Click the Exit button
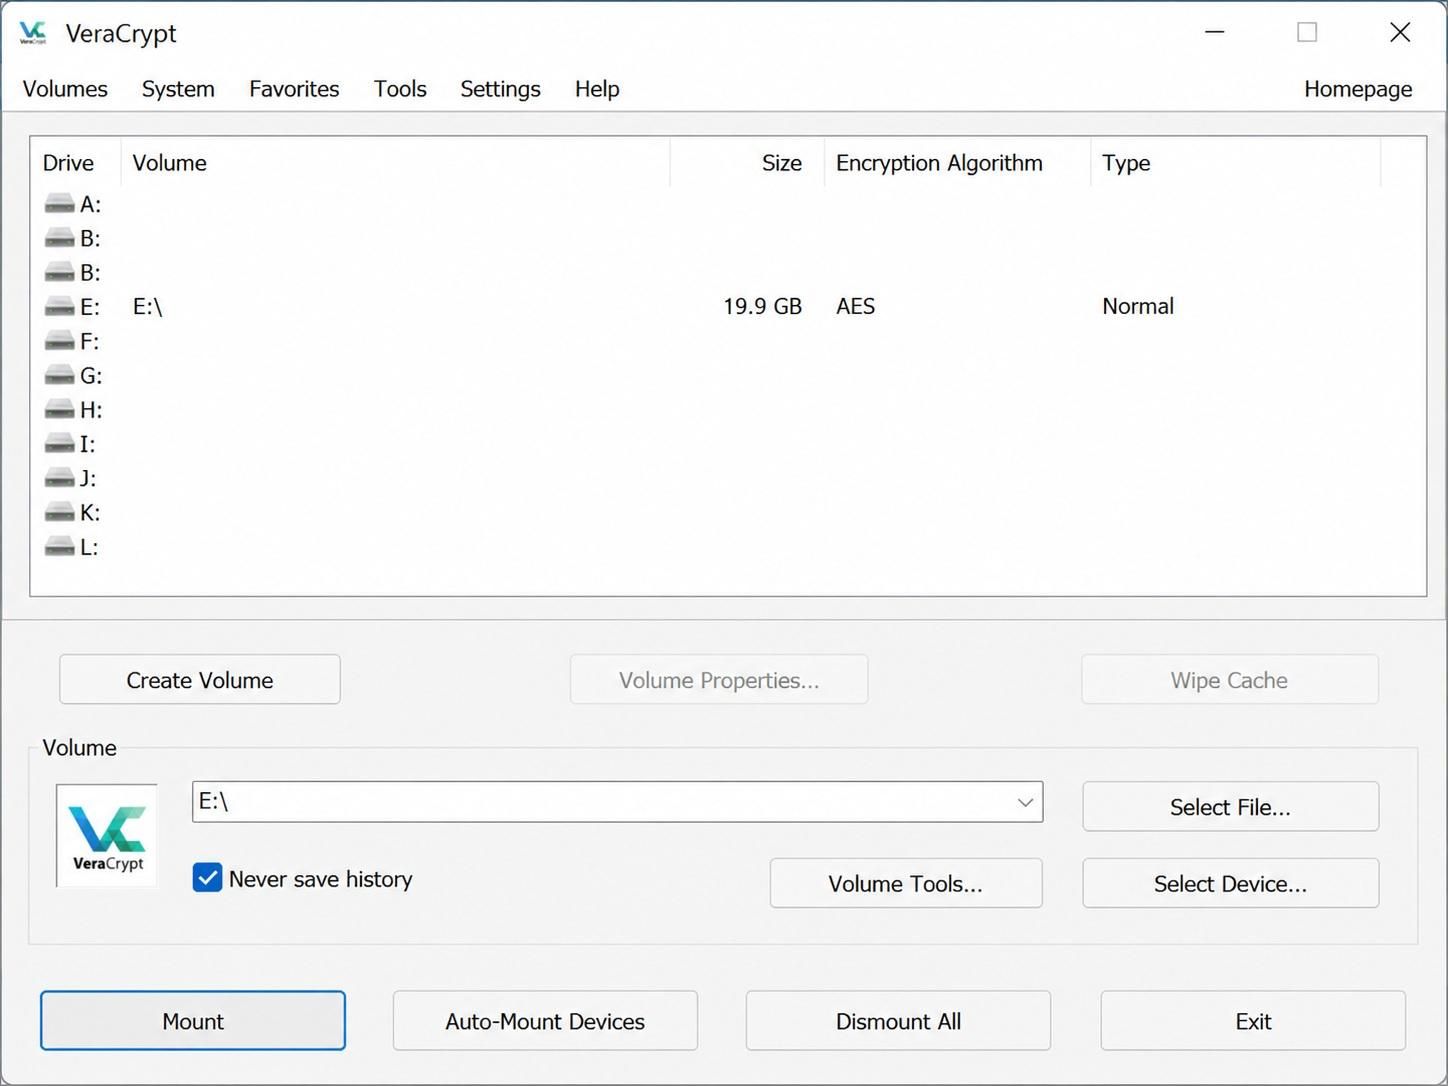The width and height of the screenshot is (1448, 1086). tap(1253, 1021)
